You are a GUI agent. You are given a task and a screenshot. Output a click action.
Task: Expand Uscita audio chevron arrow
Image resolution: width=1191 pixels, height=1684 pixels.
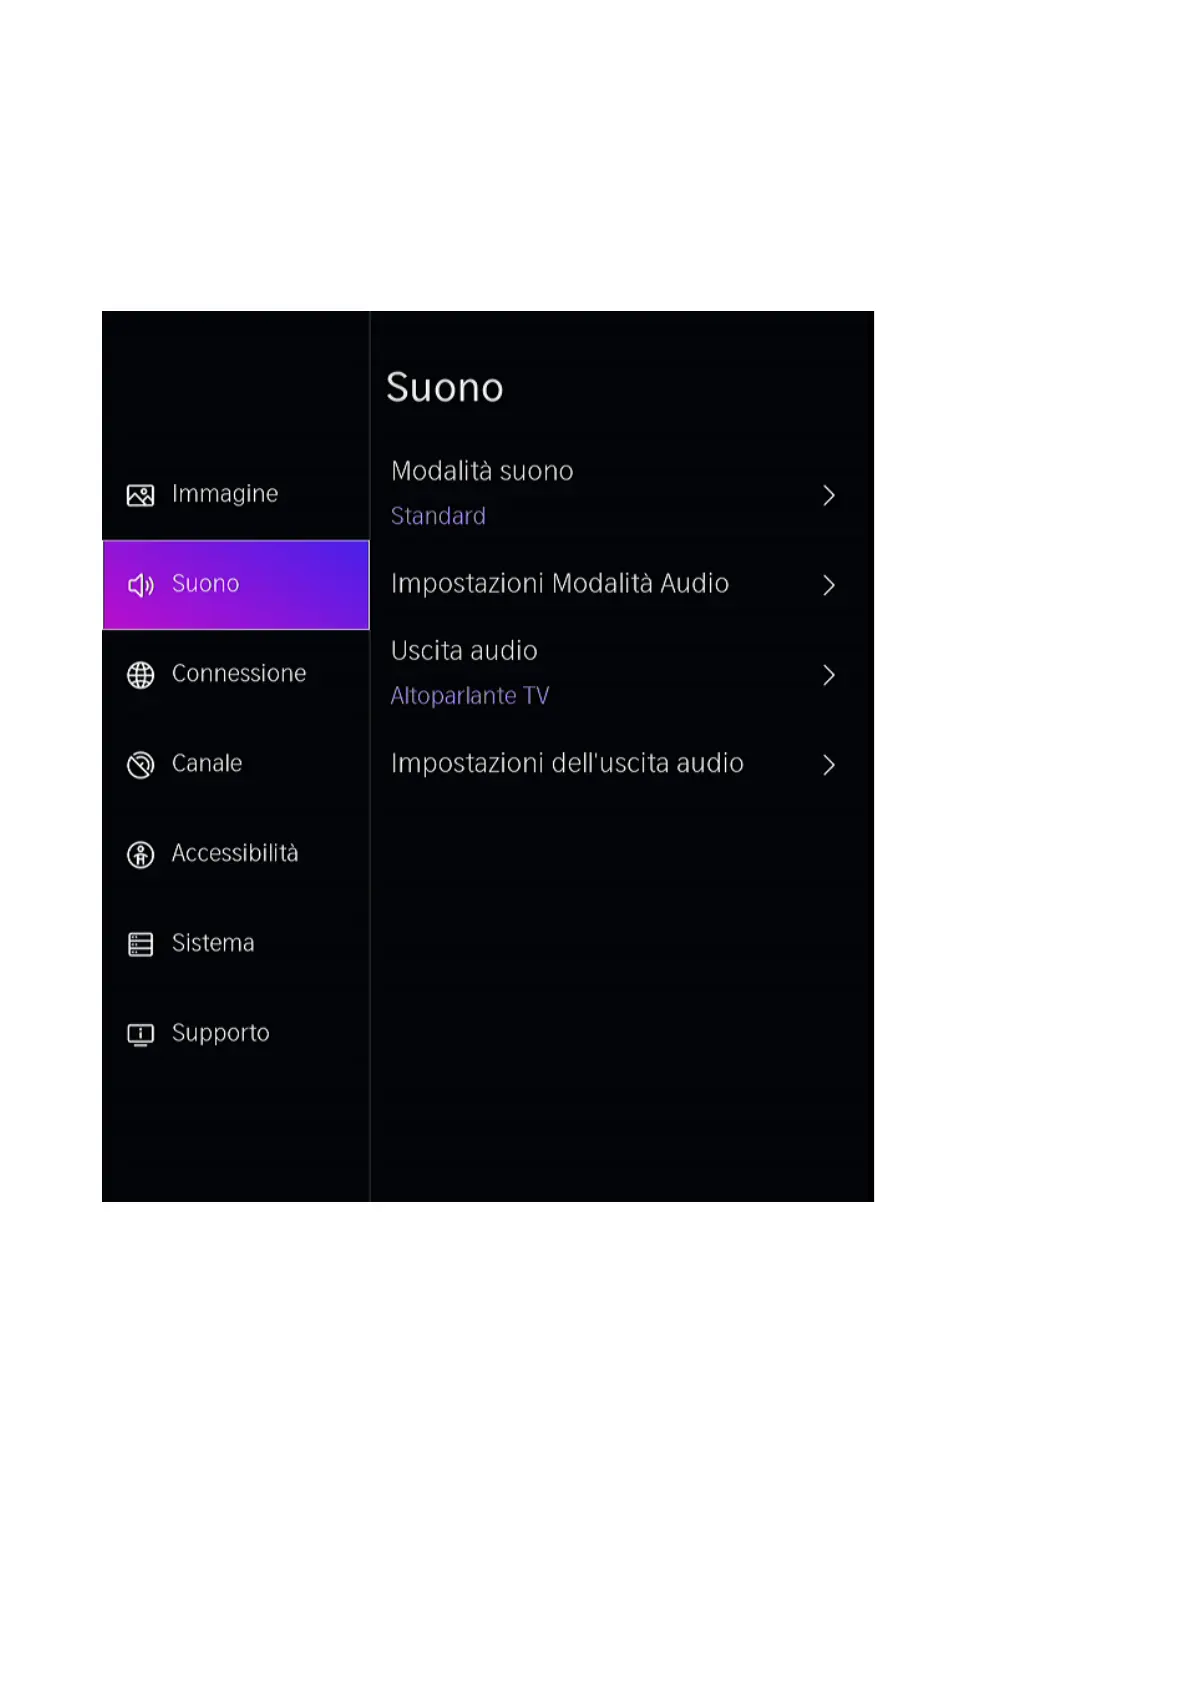(x=828, y=675)
